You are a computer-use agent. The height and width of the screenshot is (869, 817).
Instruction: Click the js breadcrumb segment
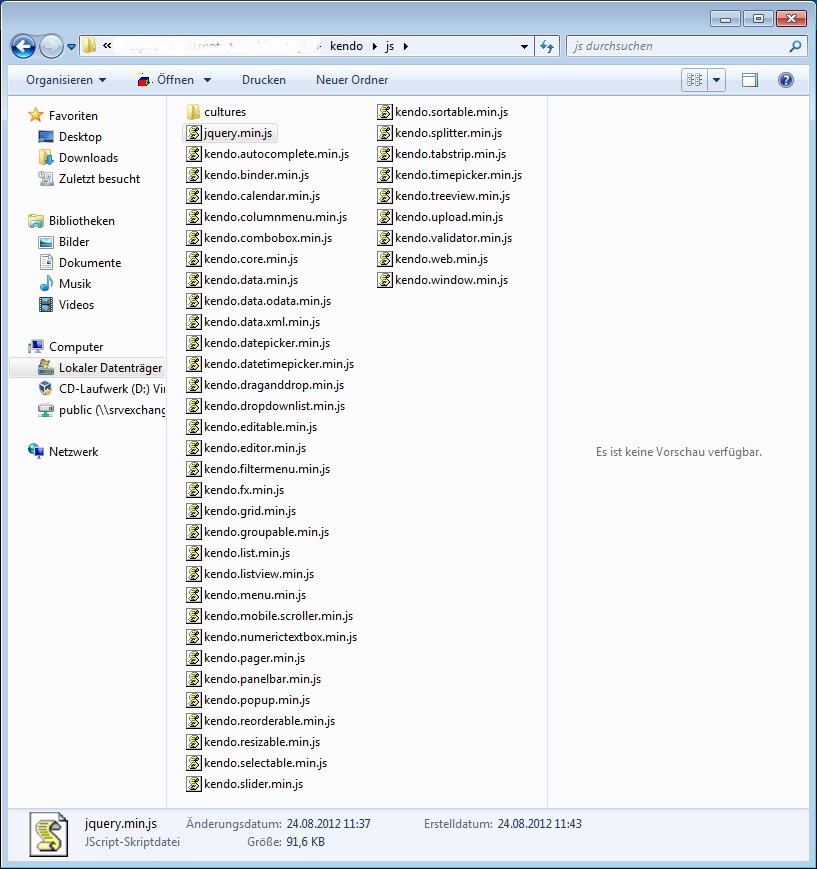point(390,46)
